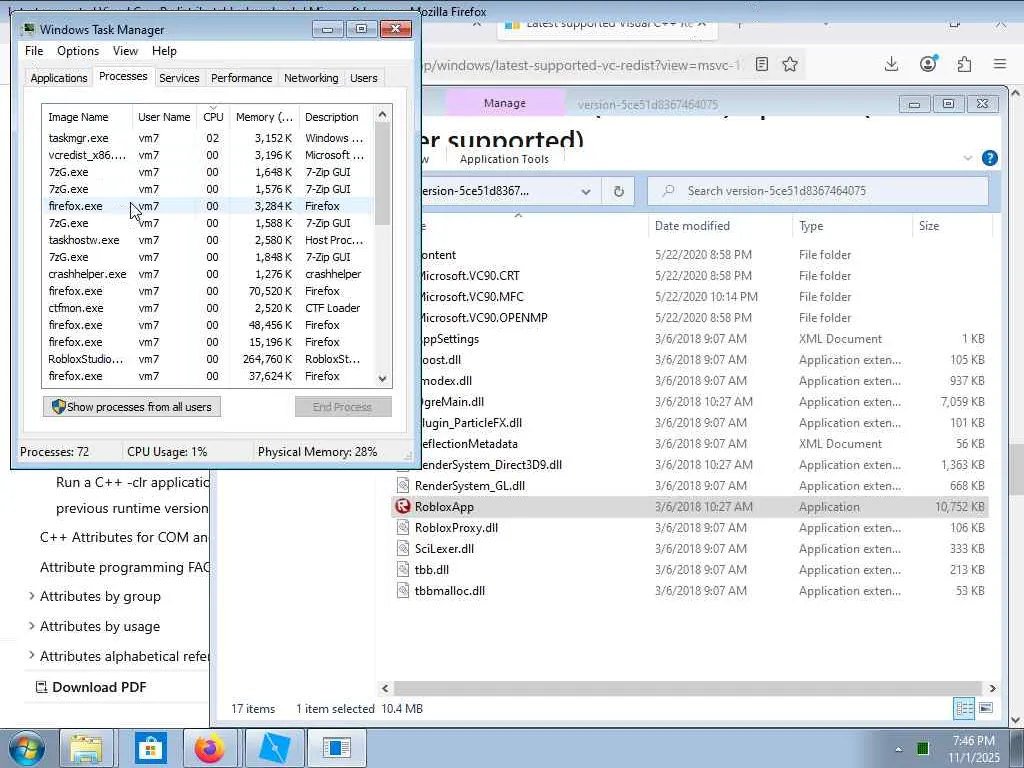This screenshot has height=768, width=1024.
Task: Expand Attributes alphabetical reference item
Action: tap(31, 655)
